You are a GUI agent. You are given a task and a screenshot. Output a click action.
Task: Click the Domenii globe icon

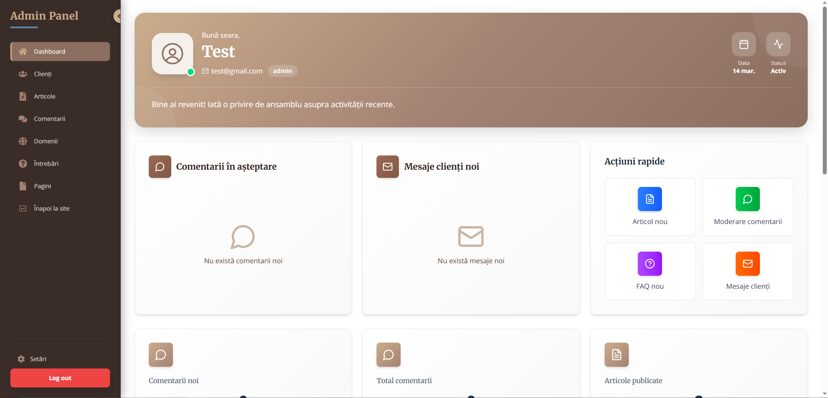pyautogui.click(x=23, y=141)
